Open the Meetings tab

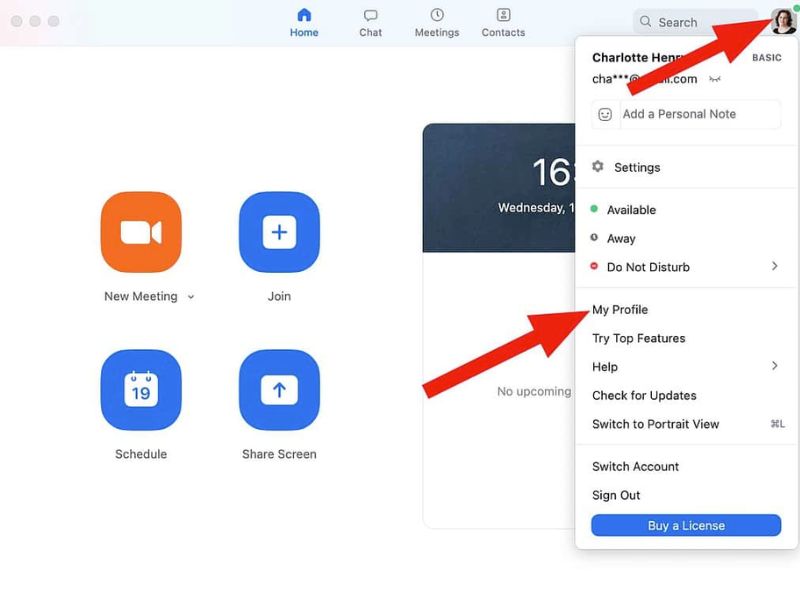[x=437, y=23]
